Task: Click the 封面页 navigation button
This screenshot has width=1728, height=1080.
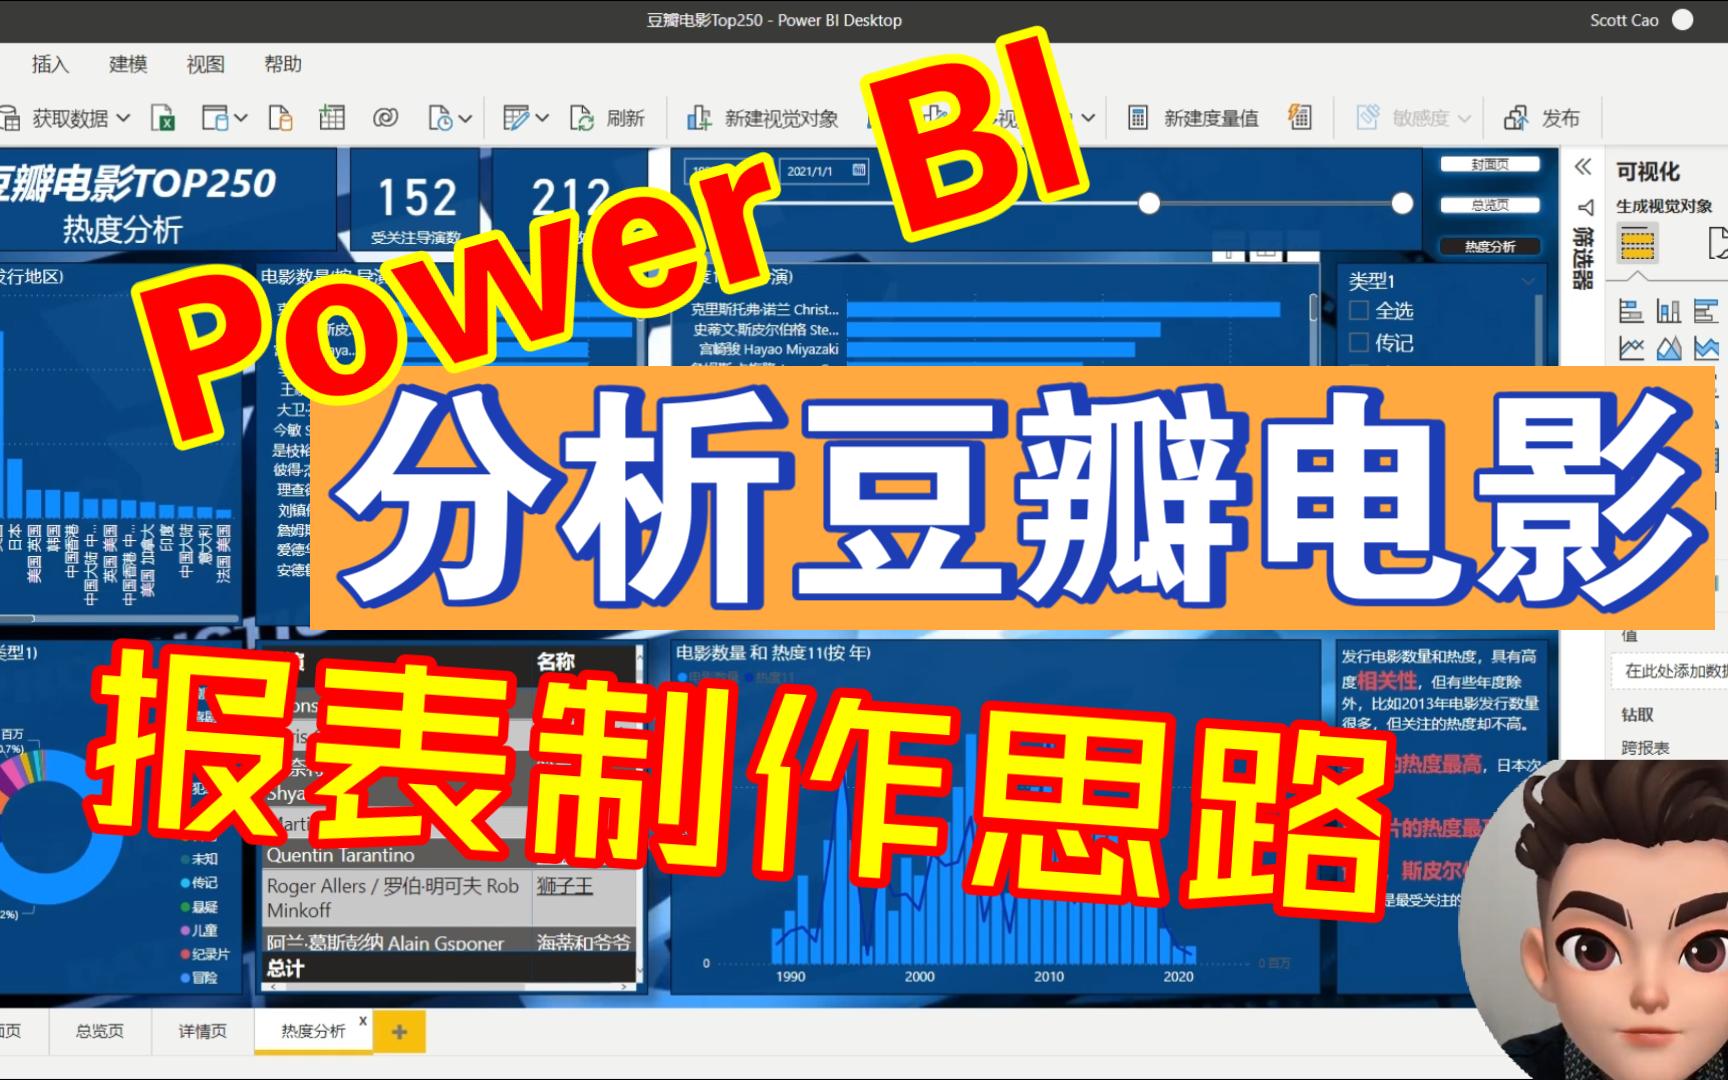Action: click(1490, 165)
